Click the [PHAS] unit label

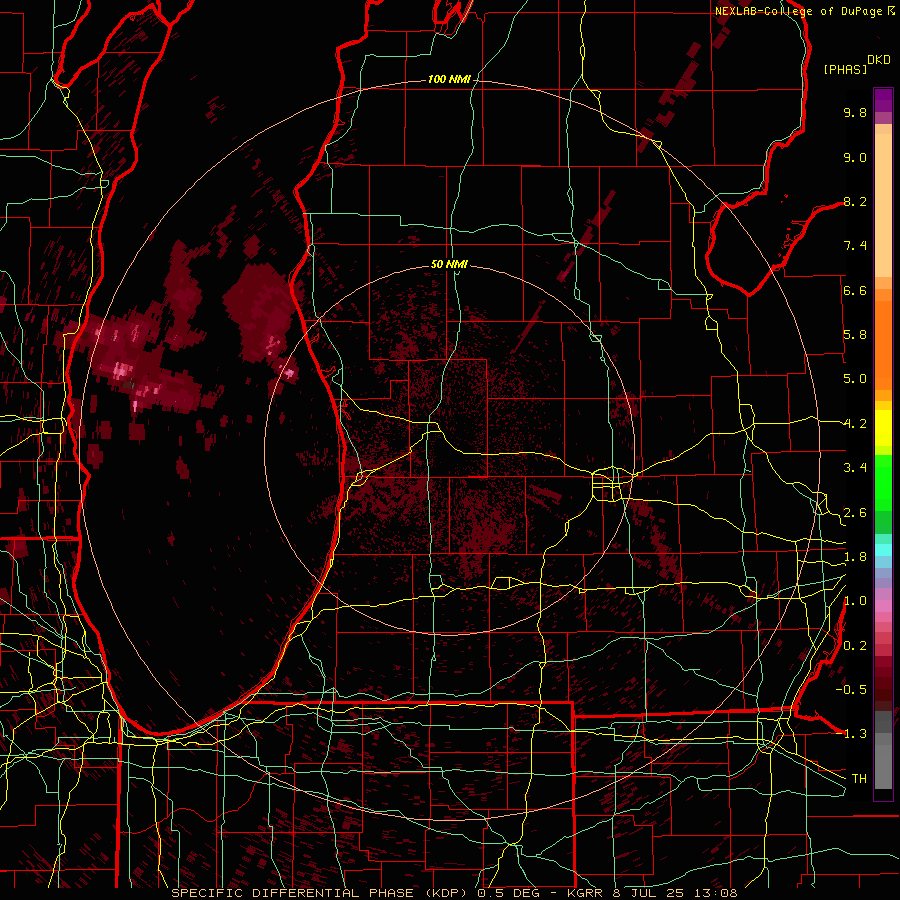coord(845,69)
